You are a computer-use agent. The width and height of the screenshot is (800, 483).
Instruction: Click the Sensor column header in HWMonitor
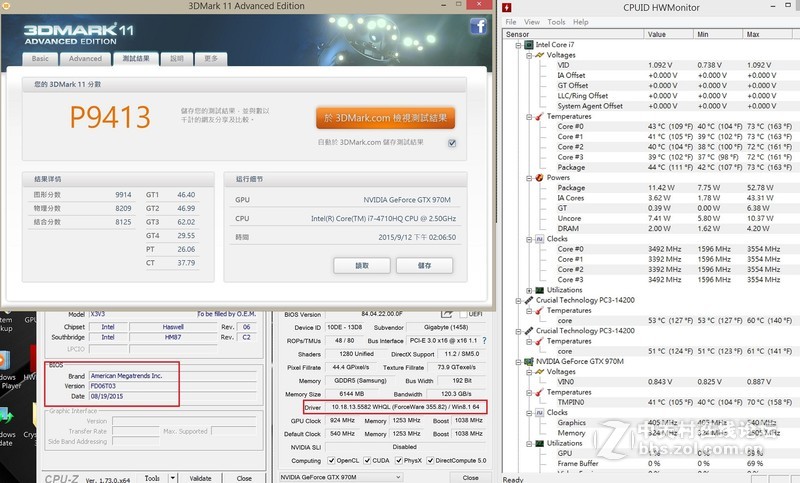[573, 34]
